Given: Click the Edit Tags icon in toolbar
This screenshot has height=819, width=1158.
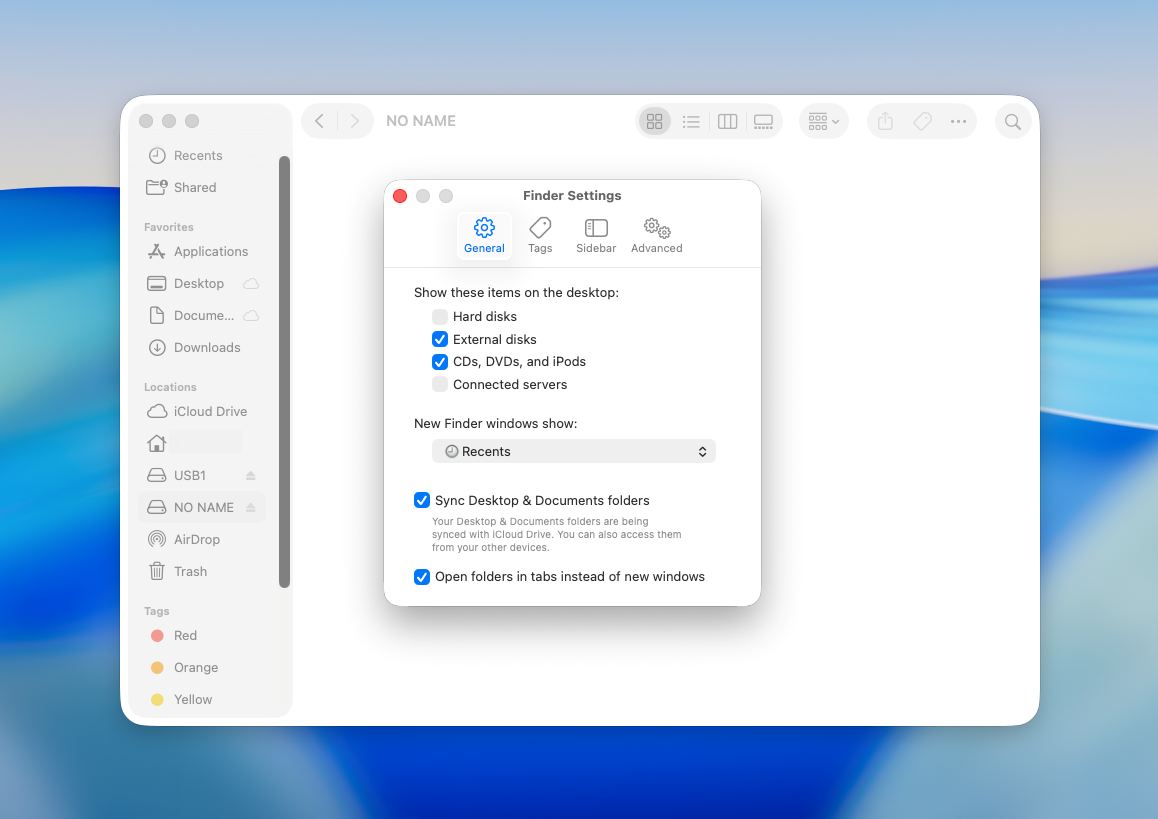Looking at the screenshot, I should [x=922, y=121].
